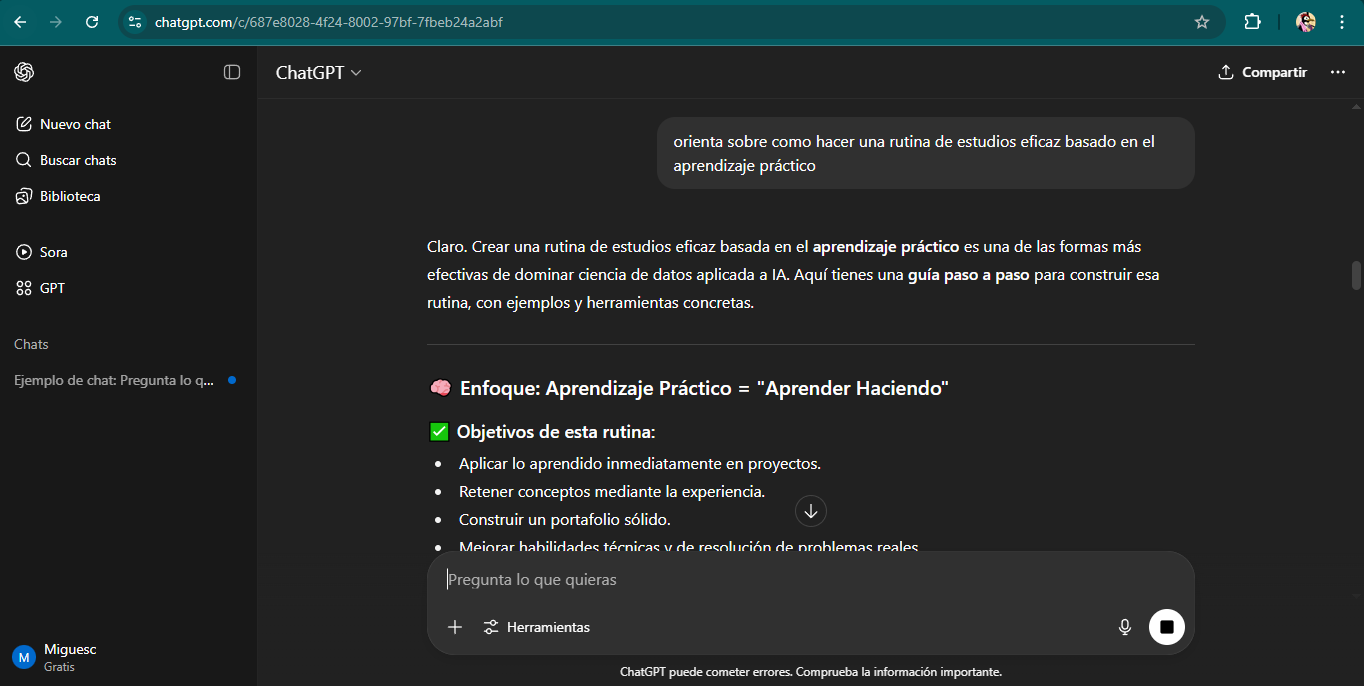Collapse the sidebar with the panel icon
The height and width of the screenshot is (686, 1364).
pos(232,72)
